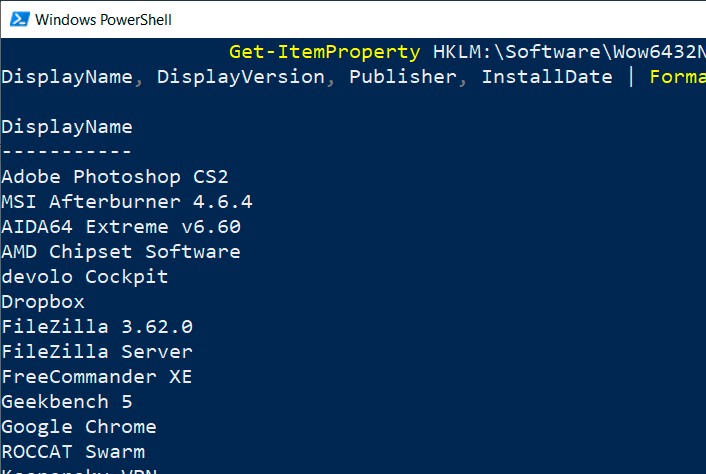Select the FileZilla 3.62.0 entry
The width and height of the screenshot is (706, 474).
point(97,327)
